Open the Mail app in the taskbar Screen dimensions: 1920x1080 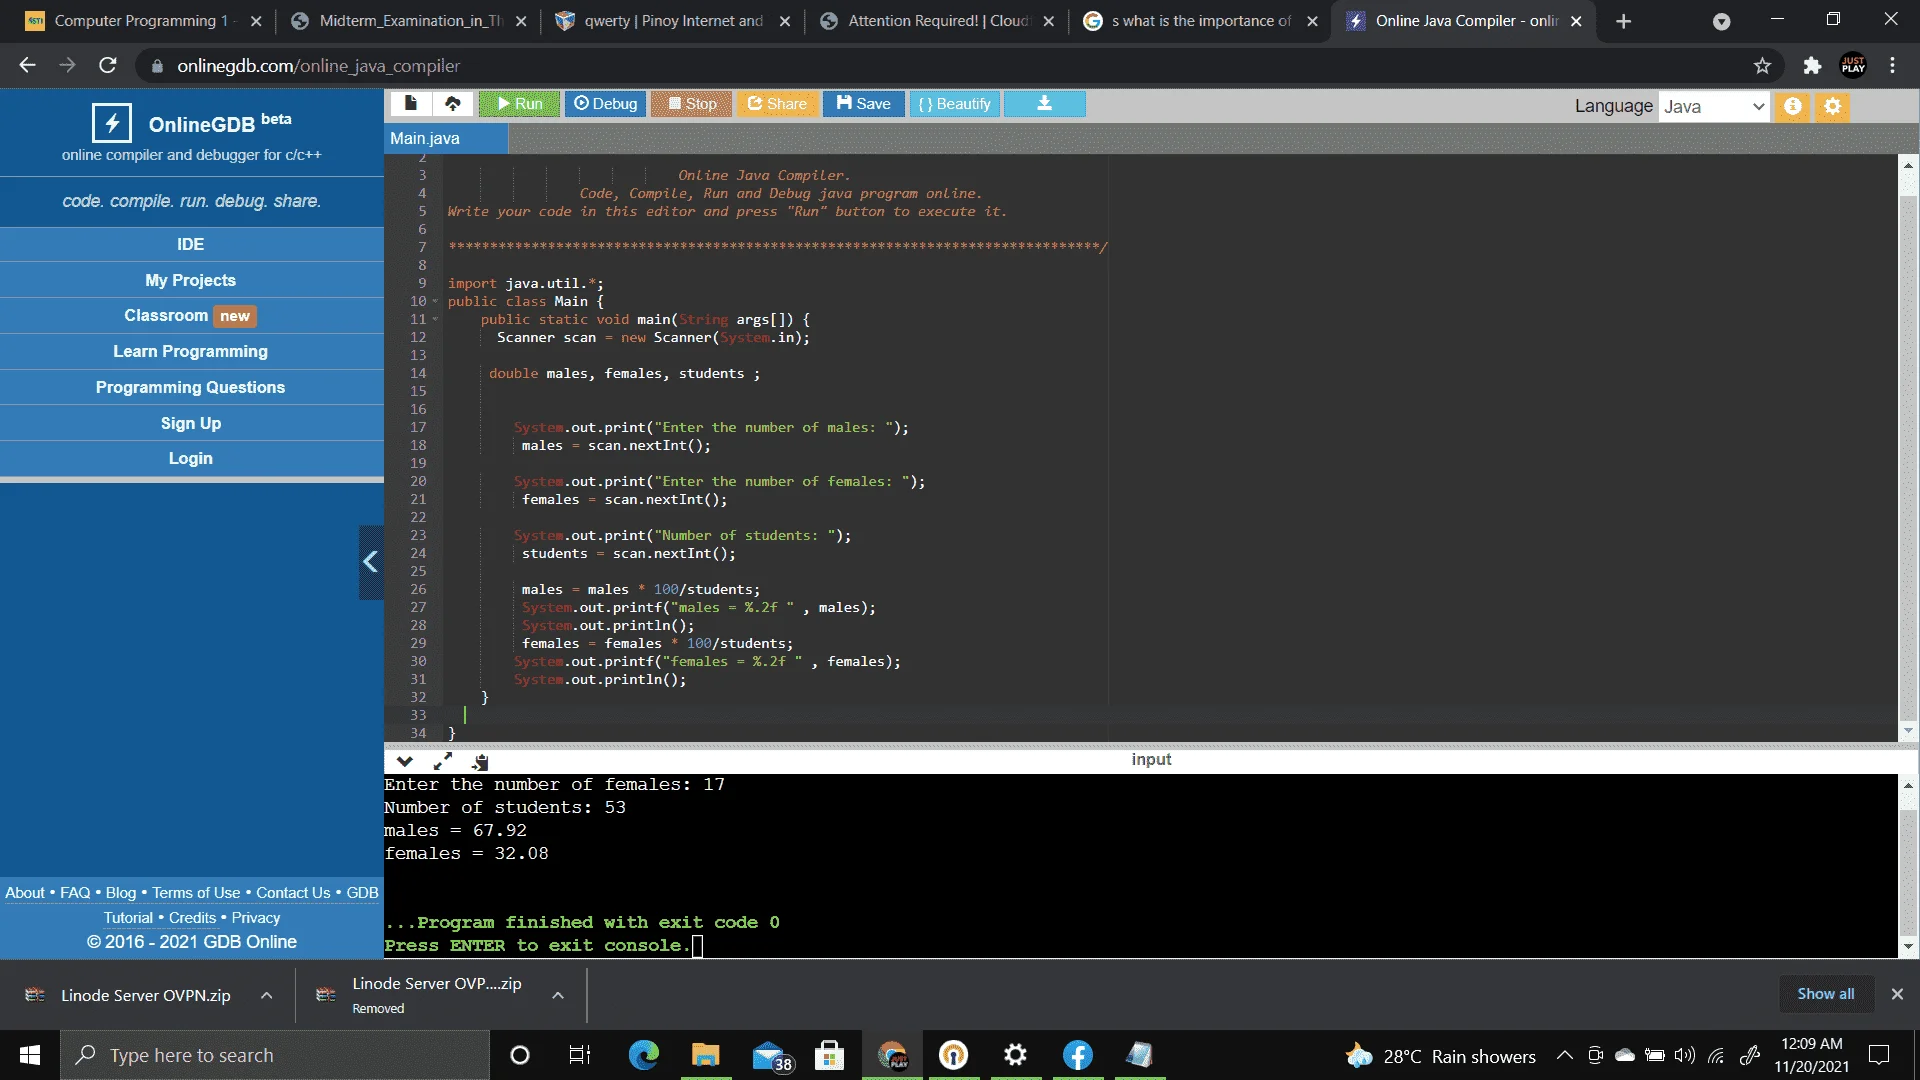(x=770, y=1055)
